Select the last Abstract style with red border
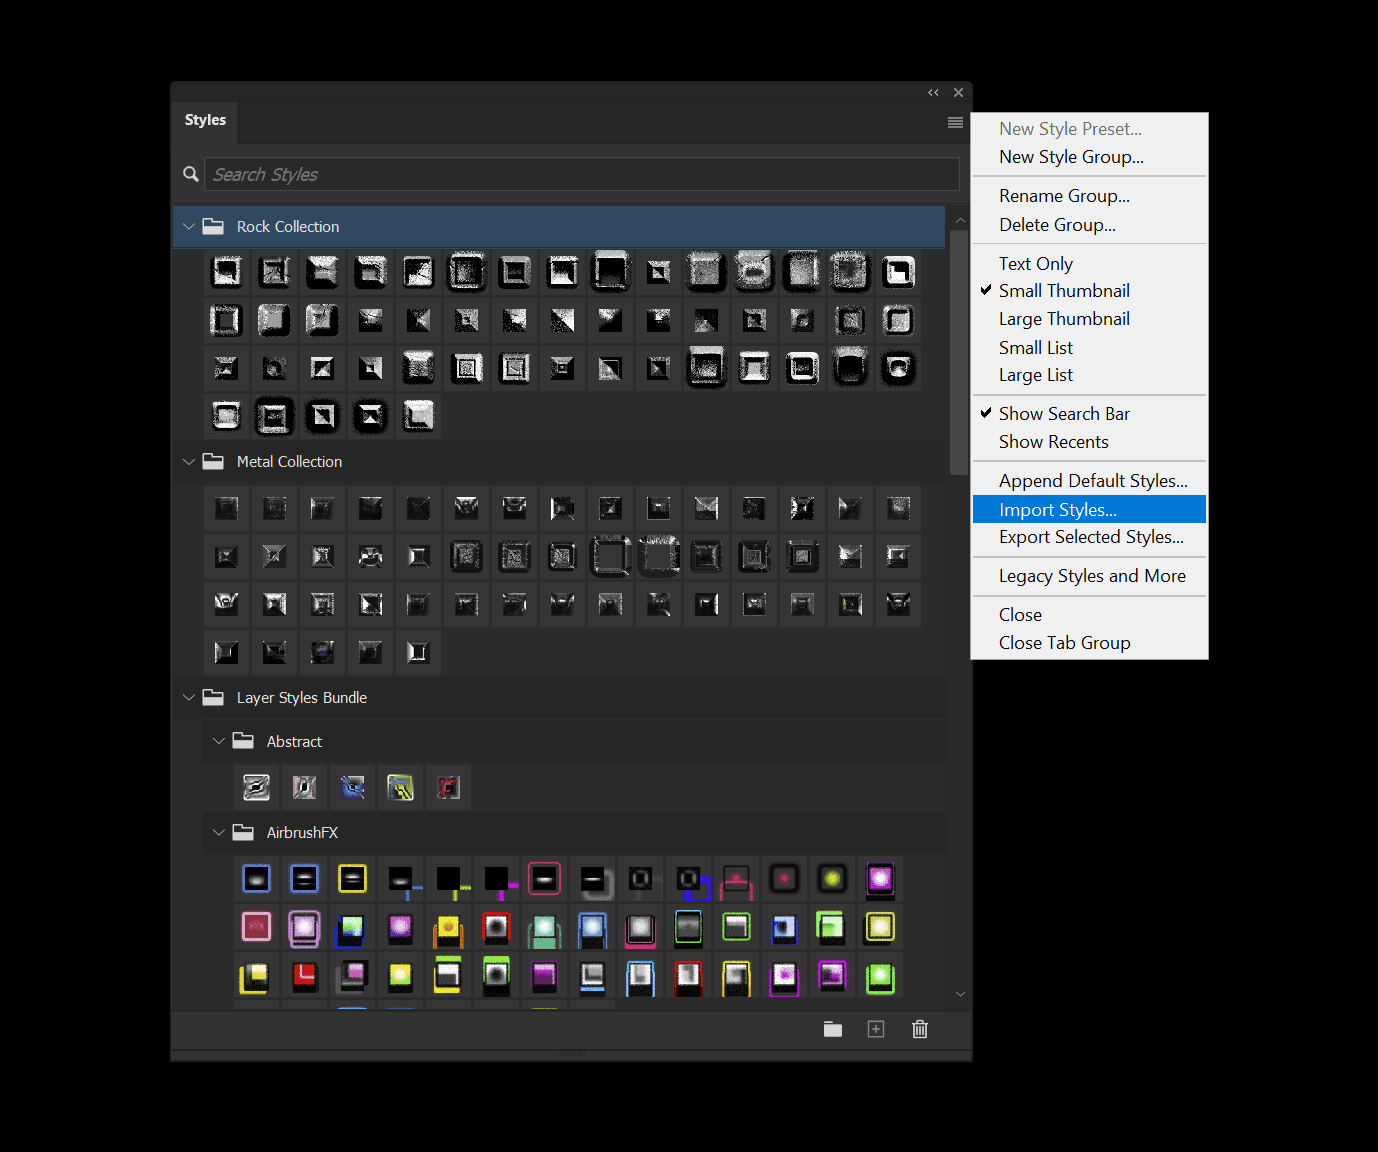1378x1152 pixels. click(x=449, y=787)
